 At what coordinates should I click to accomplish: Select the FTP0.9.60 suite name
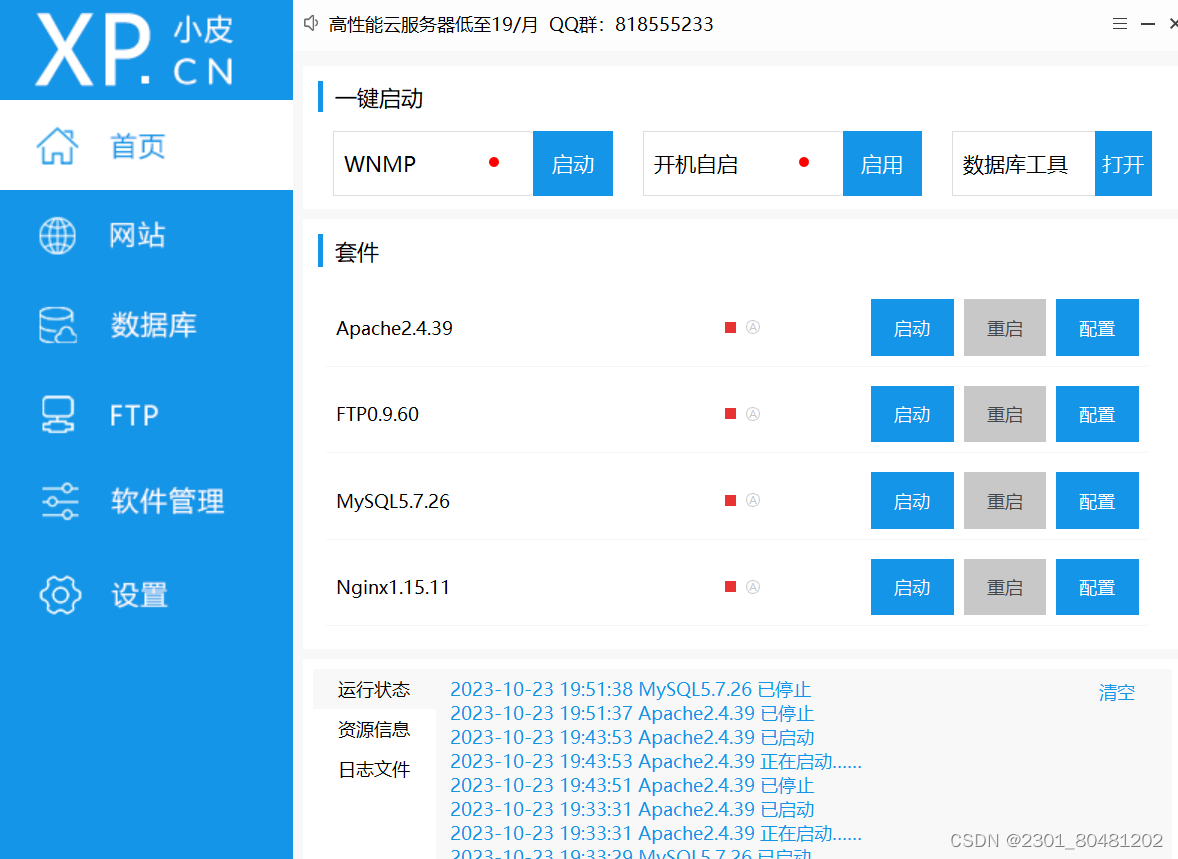click(377, 414)
